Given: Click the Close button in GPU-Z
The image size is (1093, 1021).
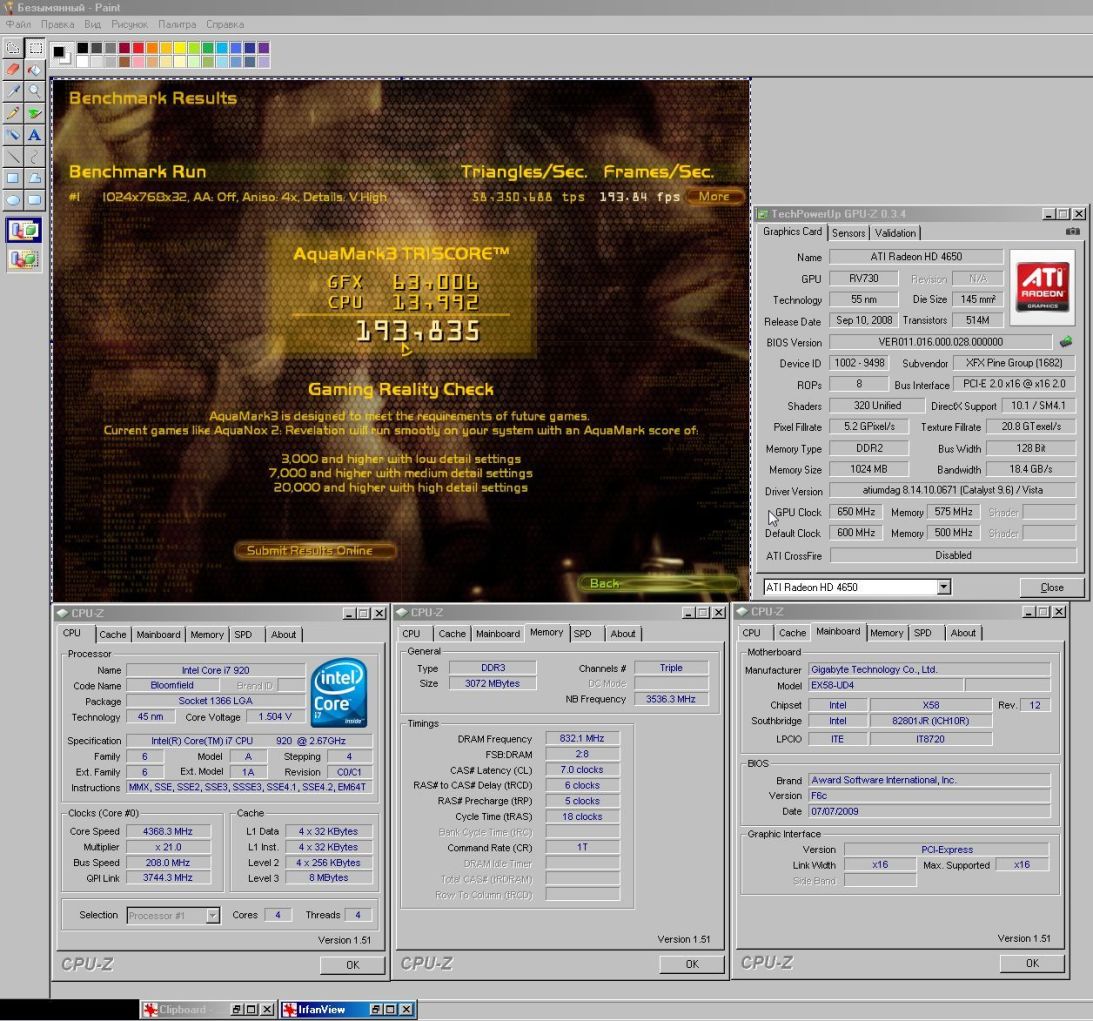Looking at the screenshot, I should tap(1051, 587).
